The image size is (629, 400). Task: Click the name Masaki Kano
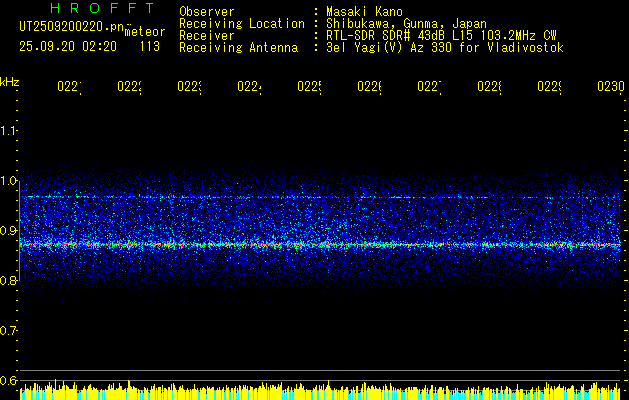point(364,12)
